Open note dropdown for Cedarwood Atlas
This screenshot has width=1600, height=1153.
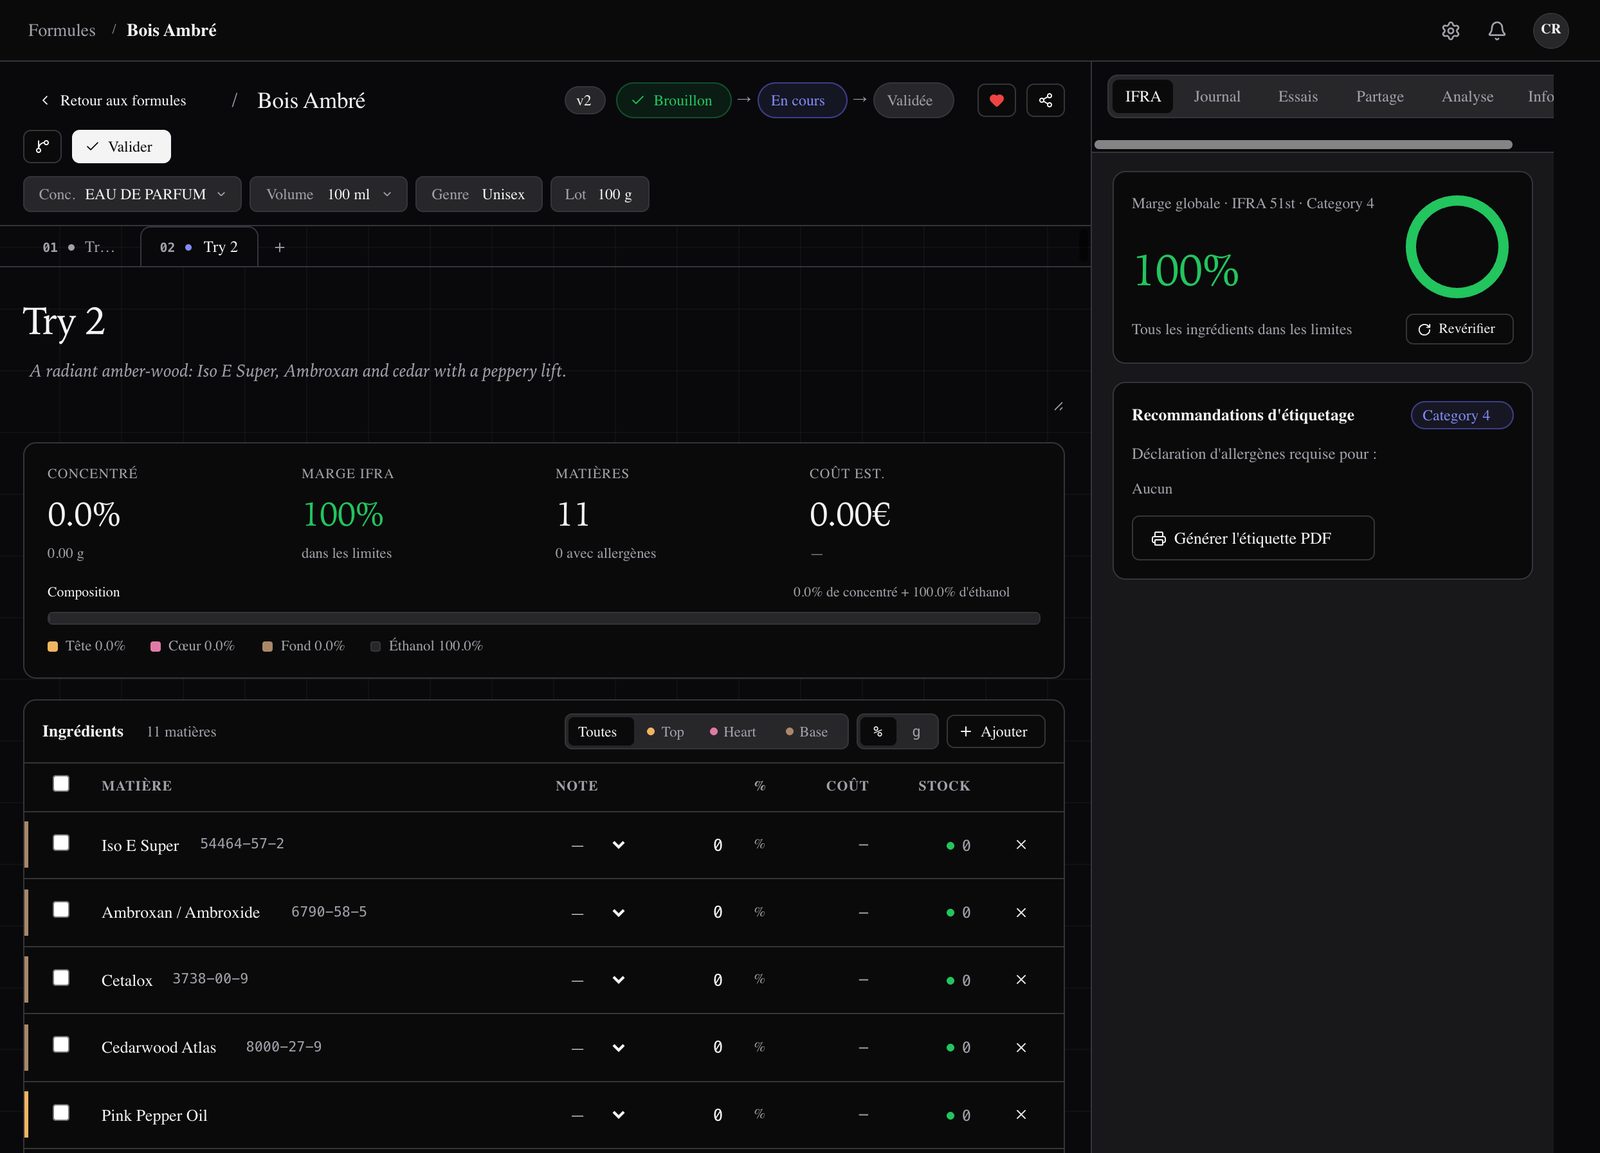pyautogui.click(x=599, y=1047)
